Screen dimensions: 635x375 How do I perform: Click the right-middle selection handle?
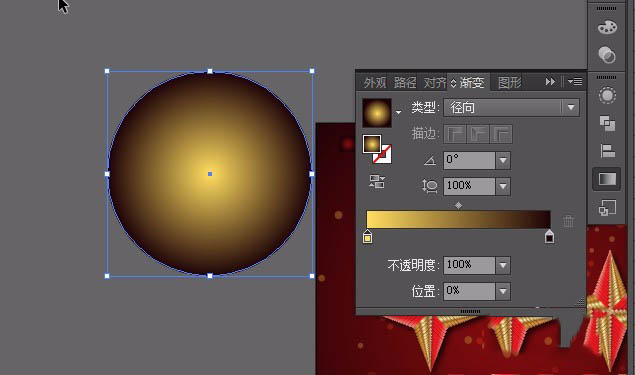[312, 174]
